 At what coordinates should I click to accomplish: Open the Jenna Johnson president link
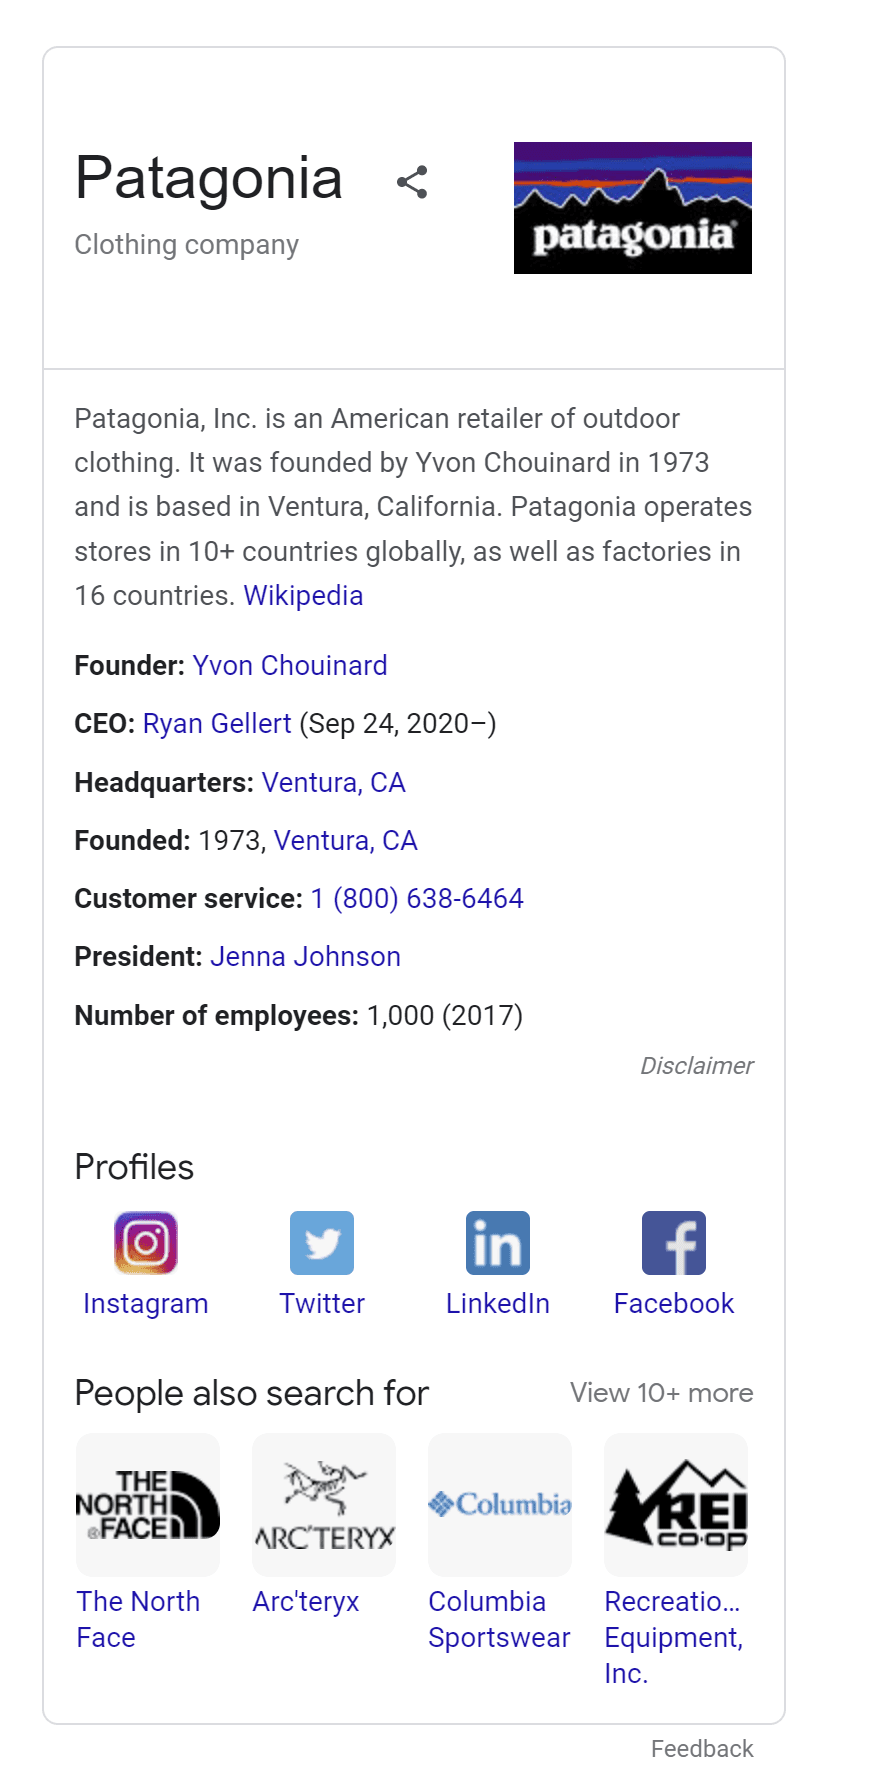point(305,957)
